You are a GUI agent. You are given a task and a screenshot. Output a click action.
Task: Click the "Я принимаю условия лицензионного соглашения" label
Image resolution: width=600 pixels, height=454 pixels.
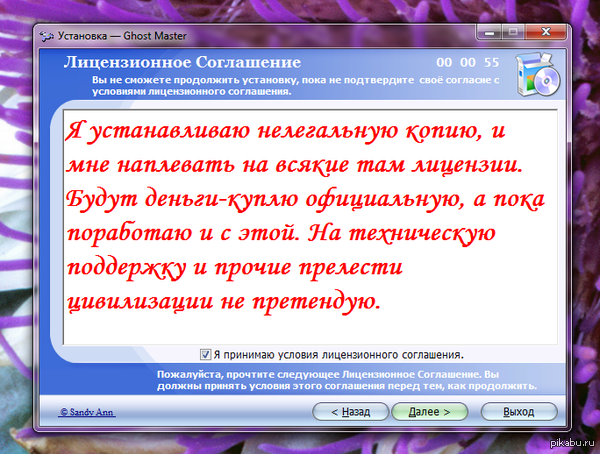(338, 354)
